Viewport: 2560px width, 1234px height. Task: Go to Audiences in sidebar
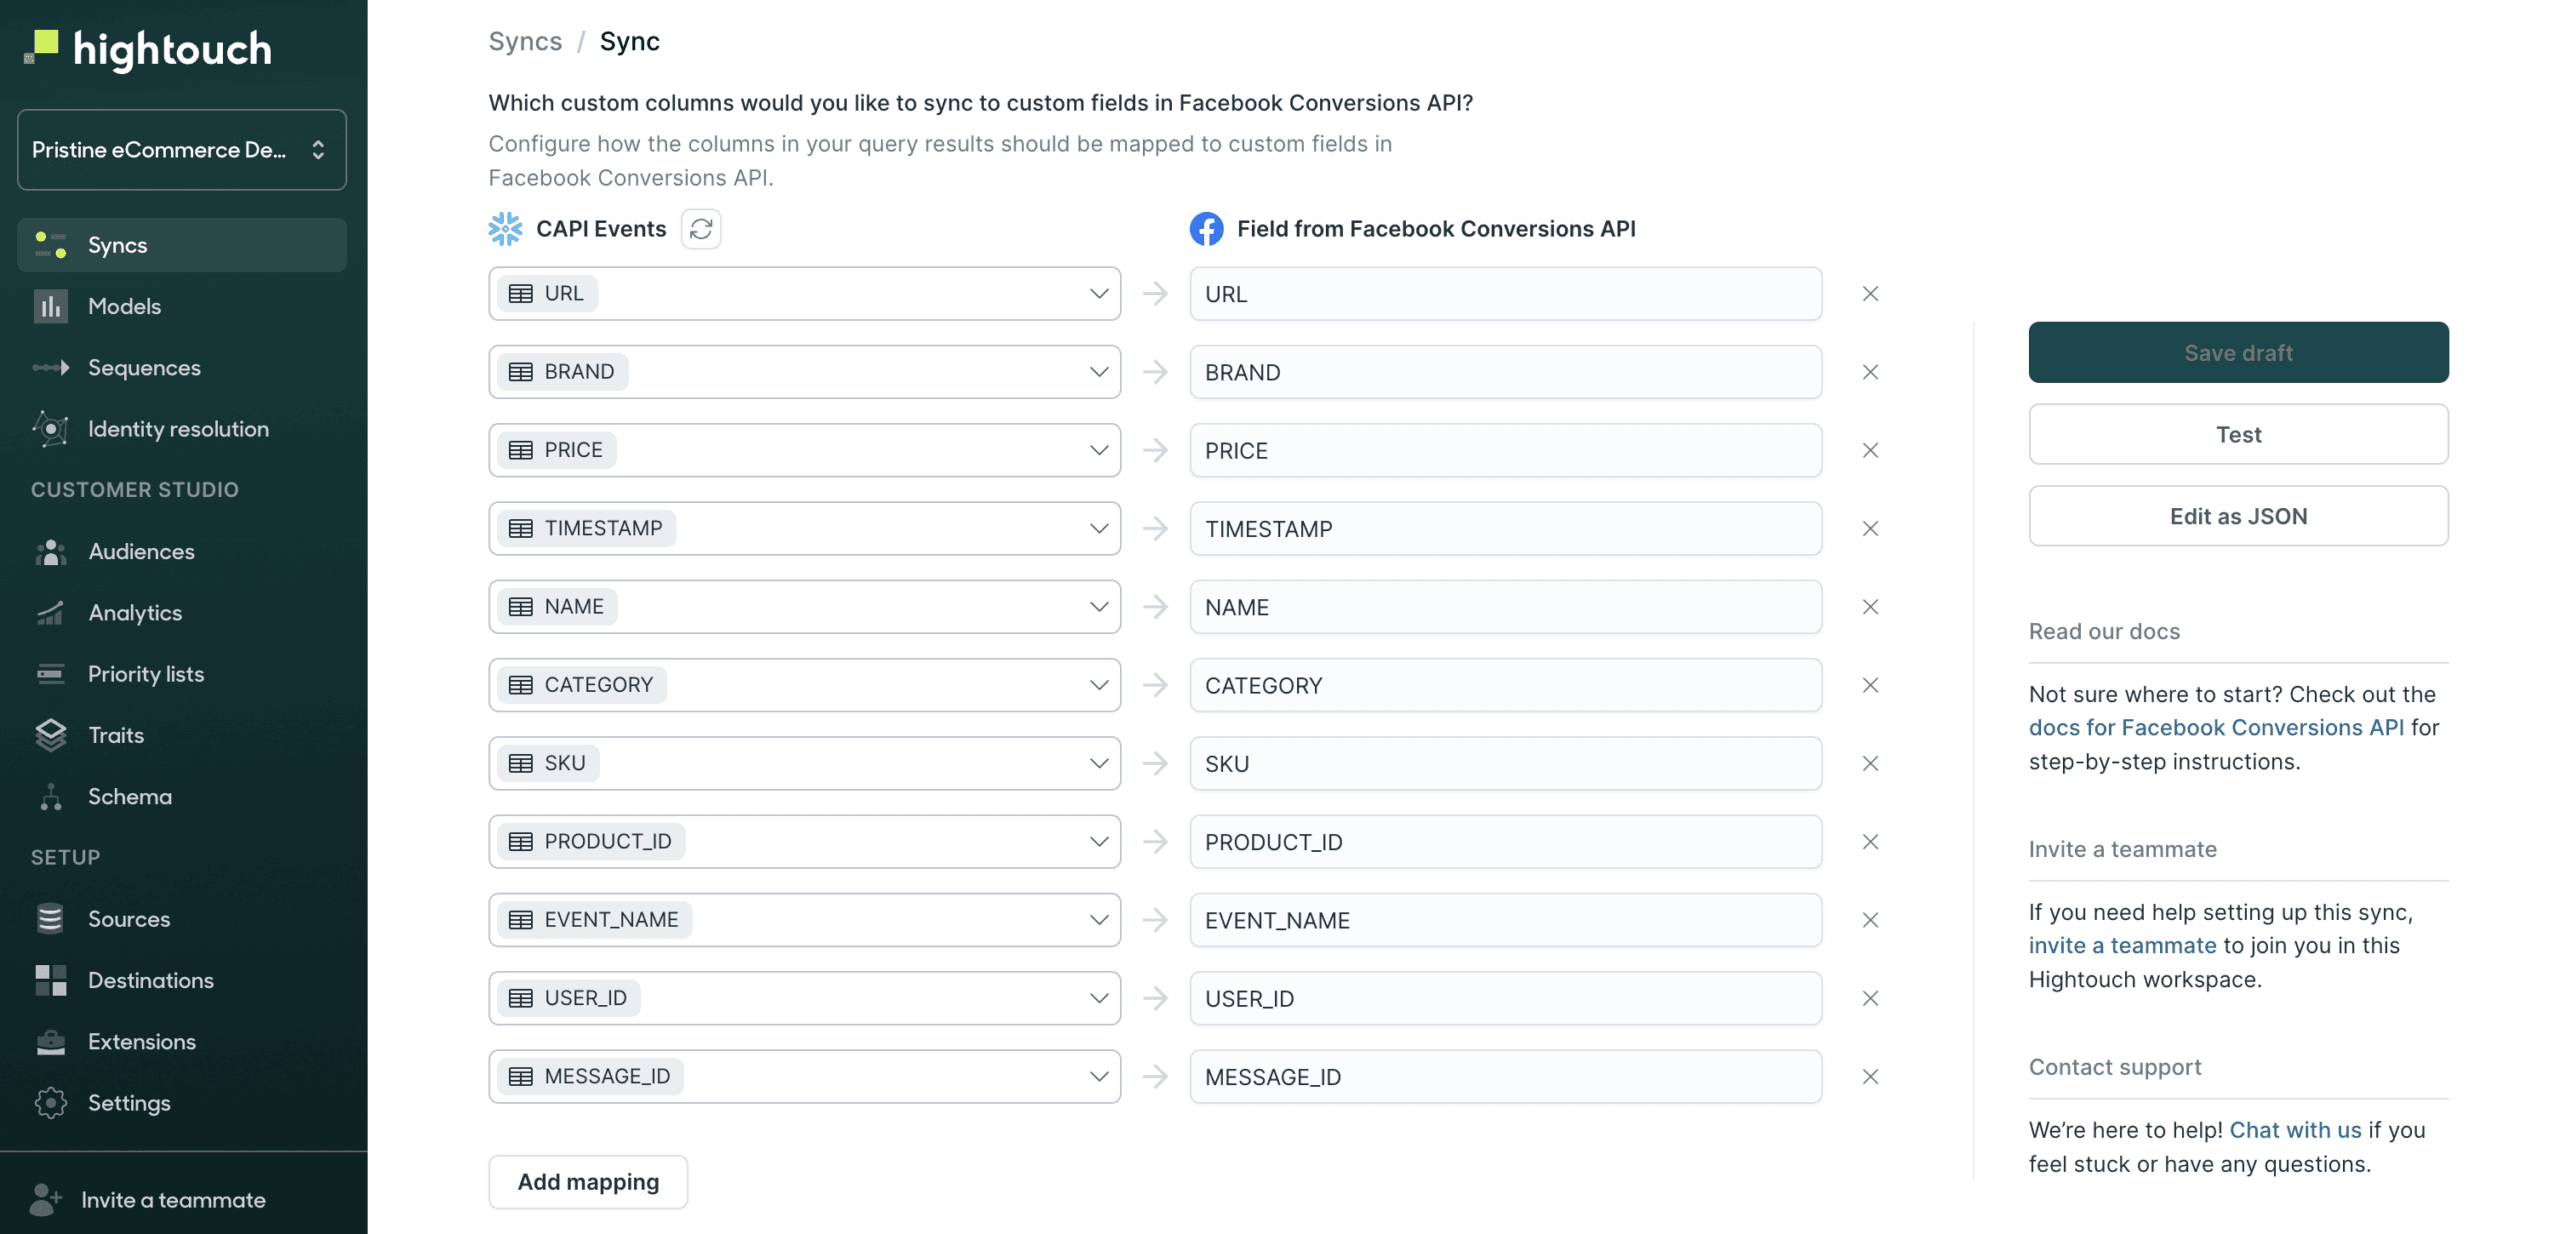pos(141,551)
